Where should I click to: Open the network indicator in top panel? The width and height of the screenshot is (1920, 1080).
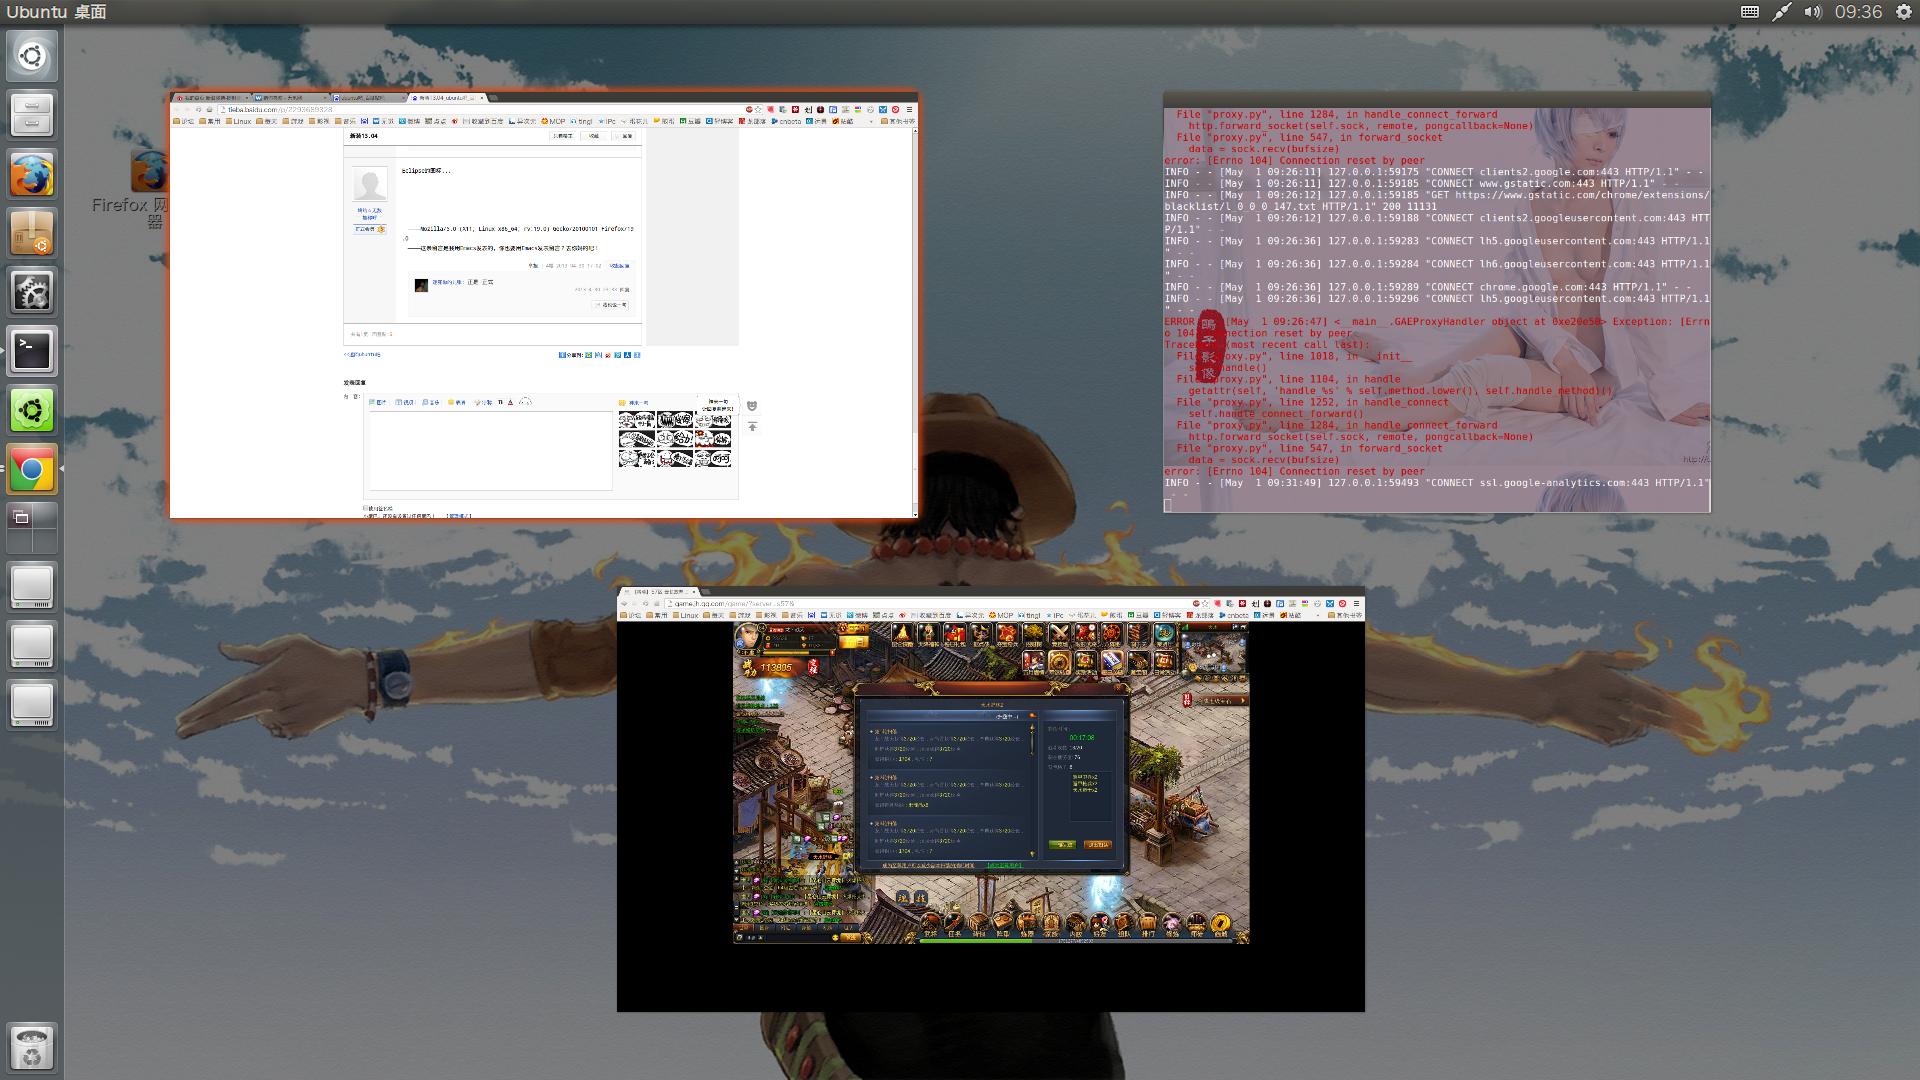(1781, 12)
